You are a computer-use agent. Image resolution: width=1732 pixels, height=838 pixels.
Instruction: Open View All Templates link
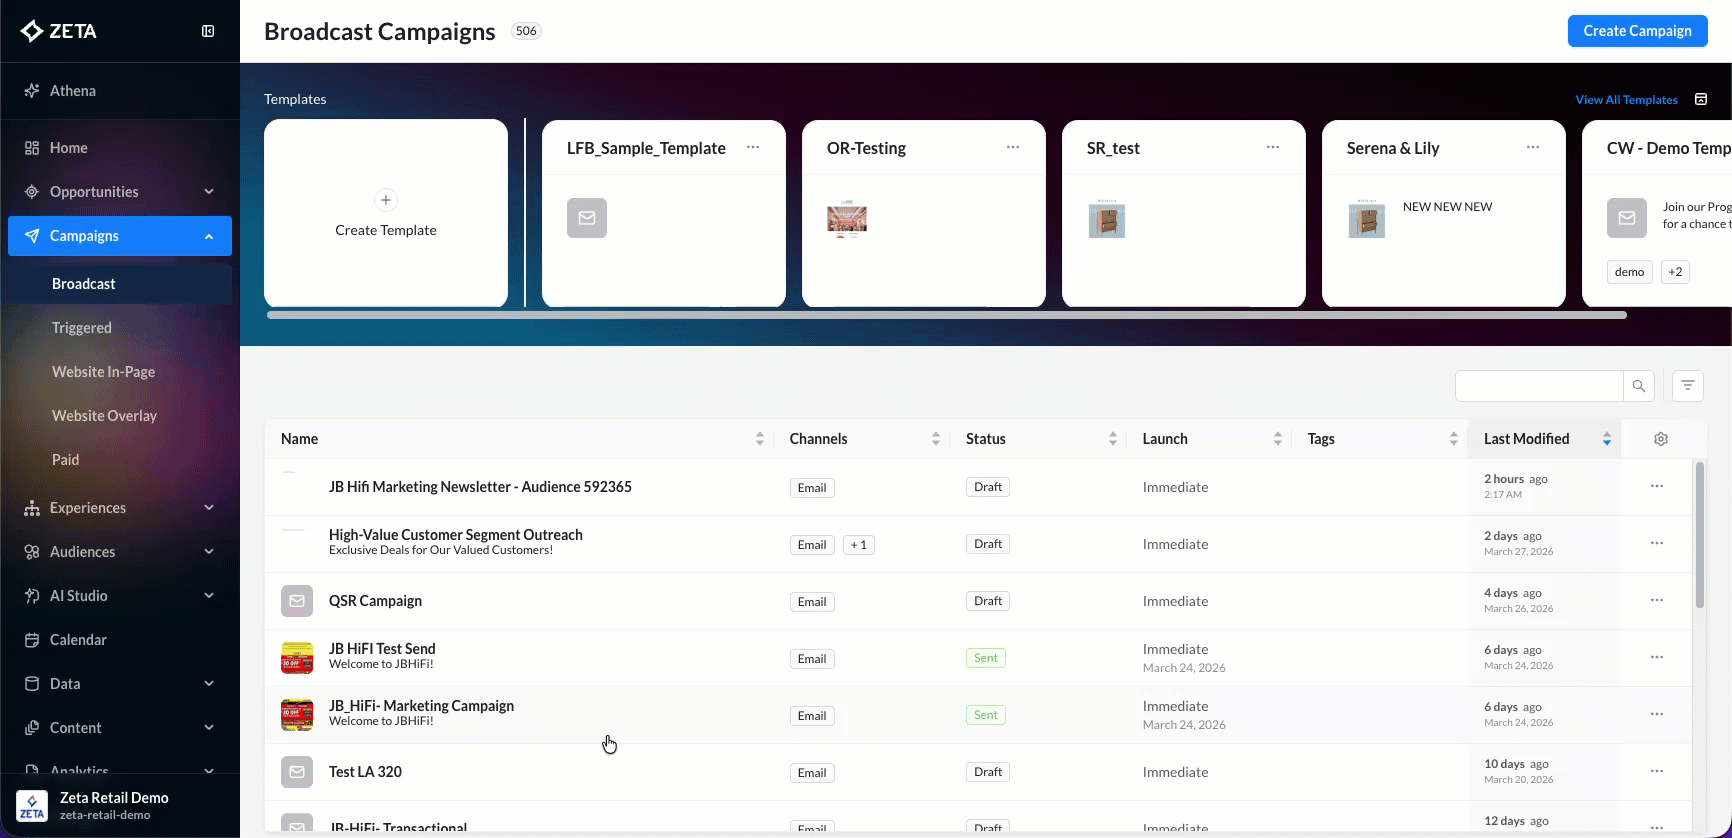coord(1626,99)
